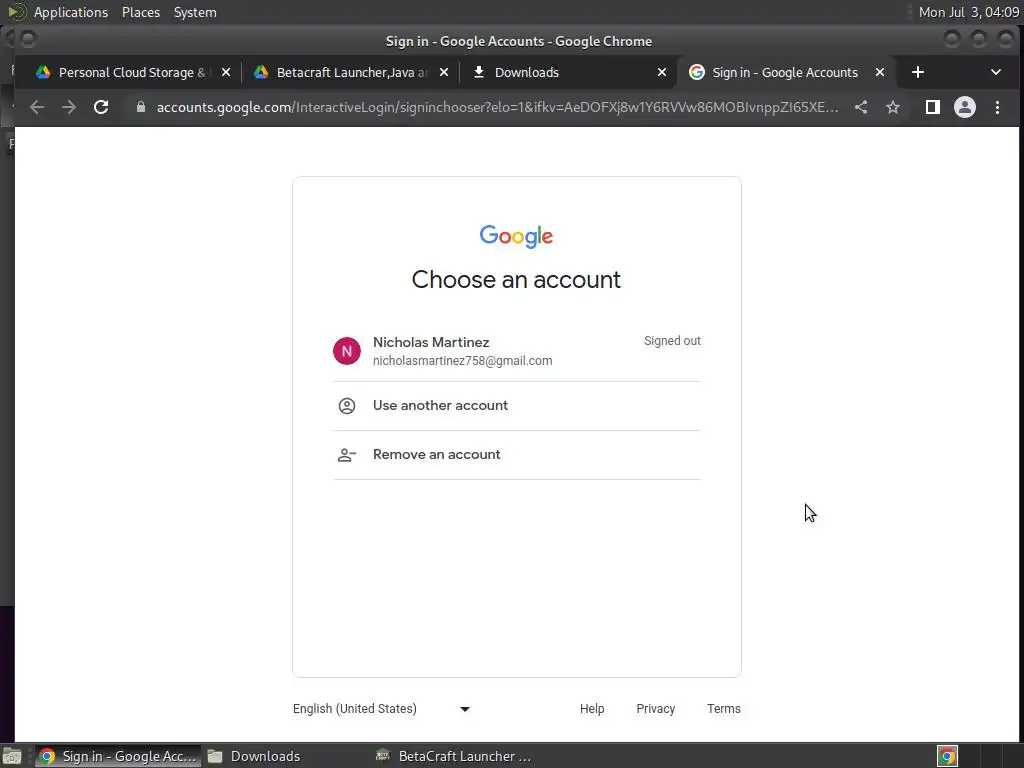Open the Privacy link
The image size is (1024, 768).
pyautogui.click(x=656, y=709)
